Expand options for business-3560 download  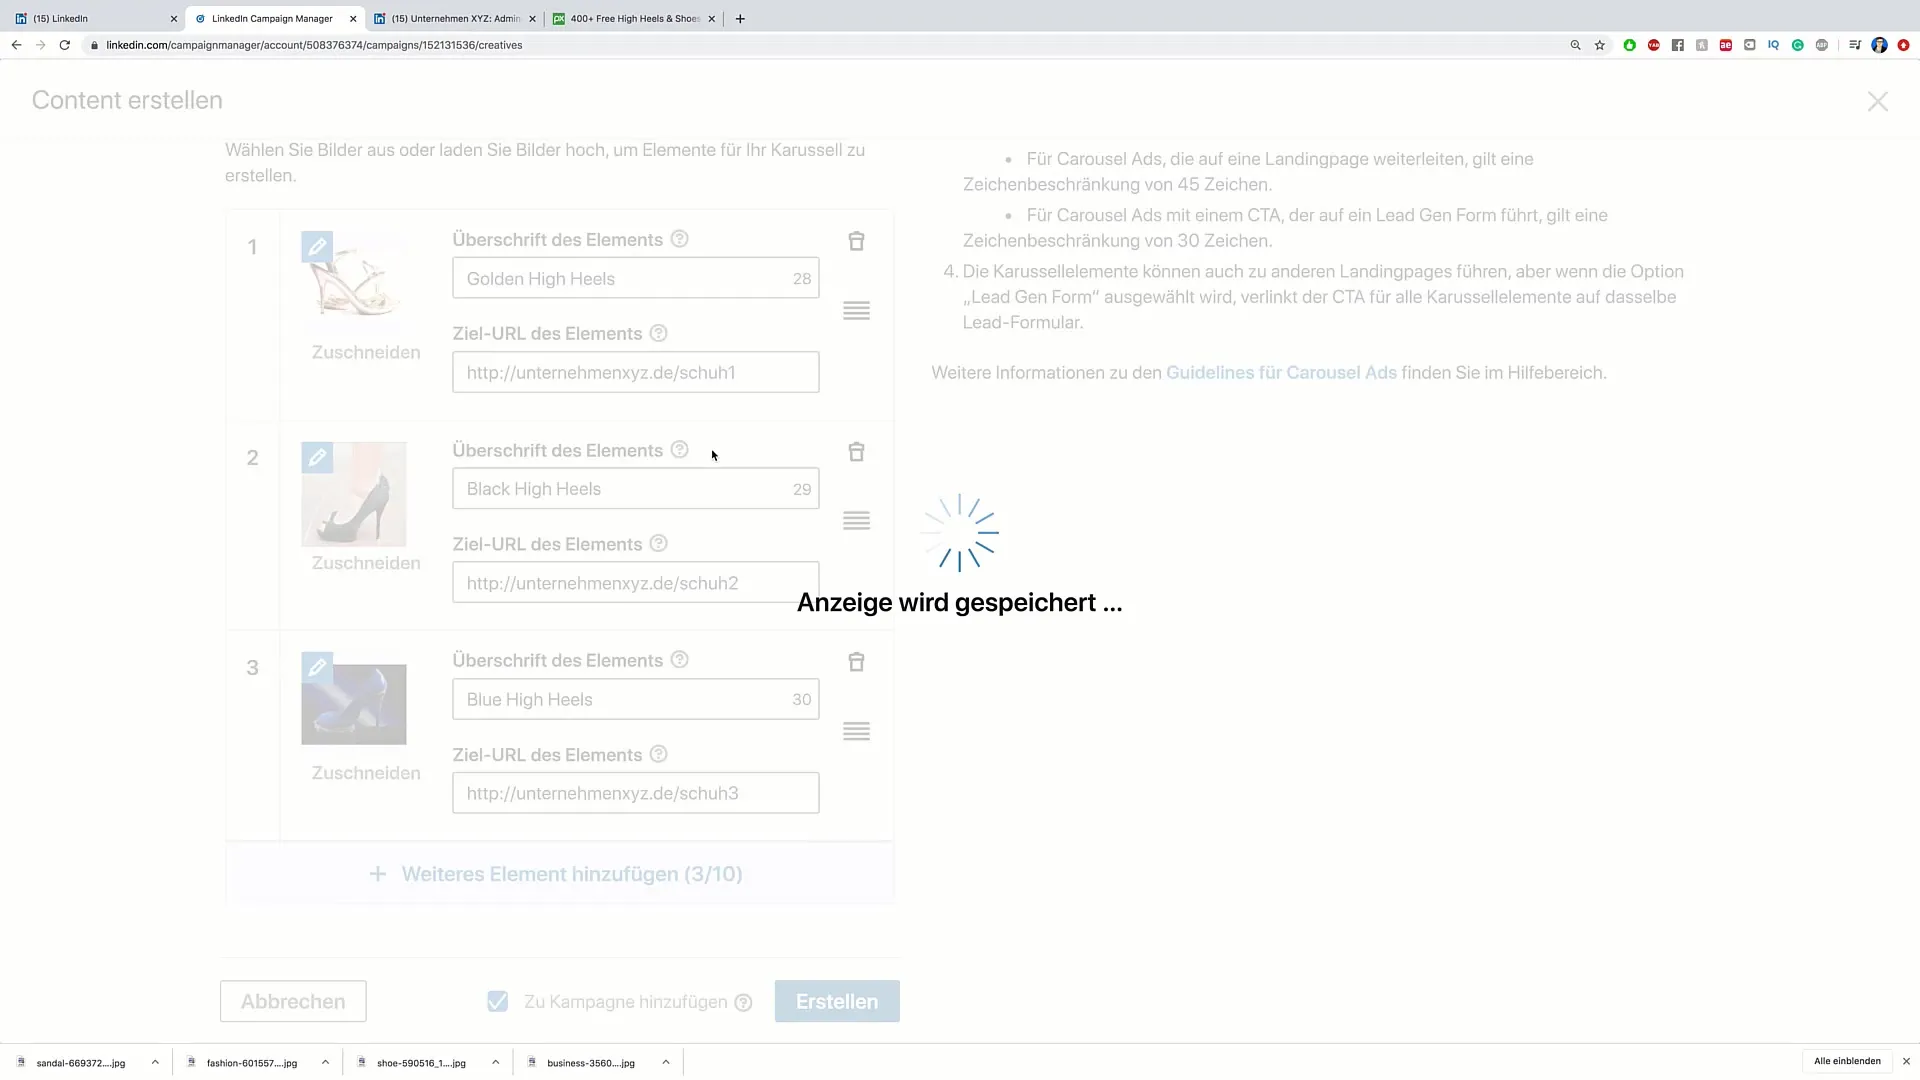665,1062
